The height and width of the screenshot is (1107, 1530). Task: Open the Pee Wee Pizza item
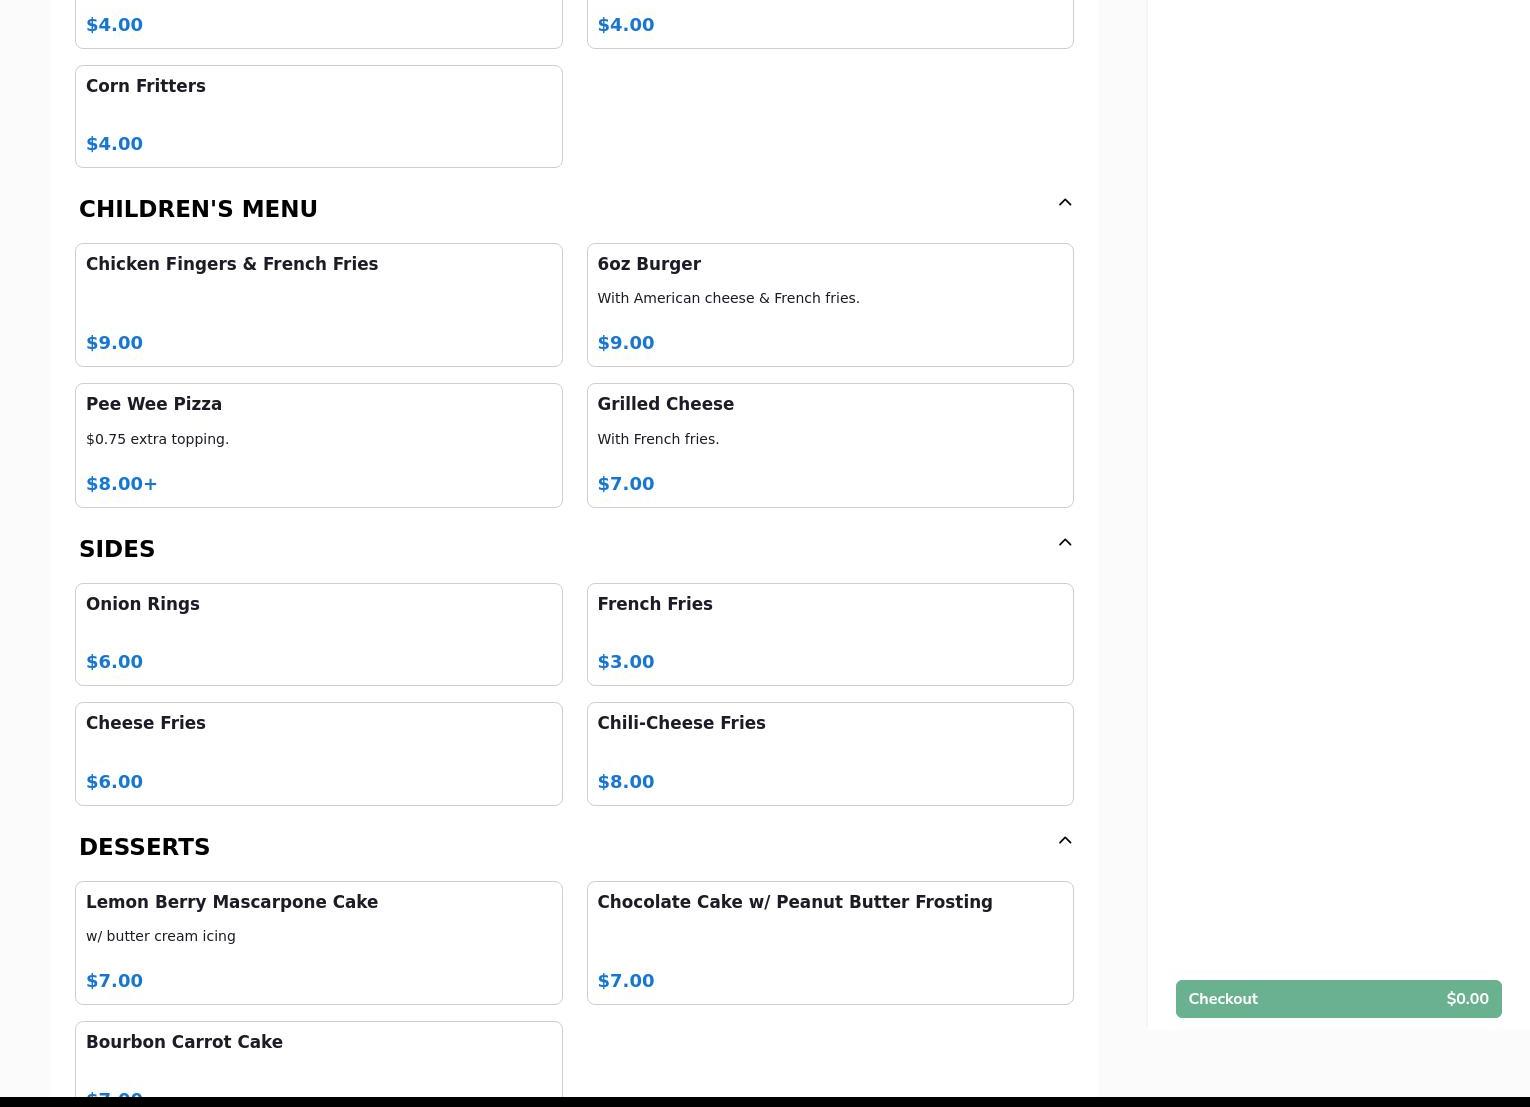tap(319, 445)
